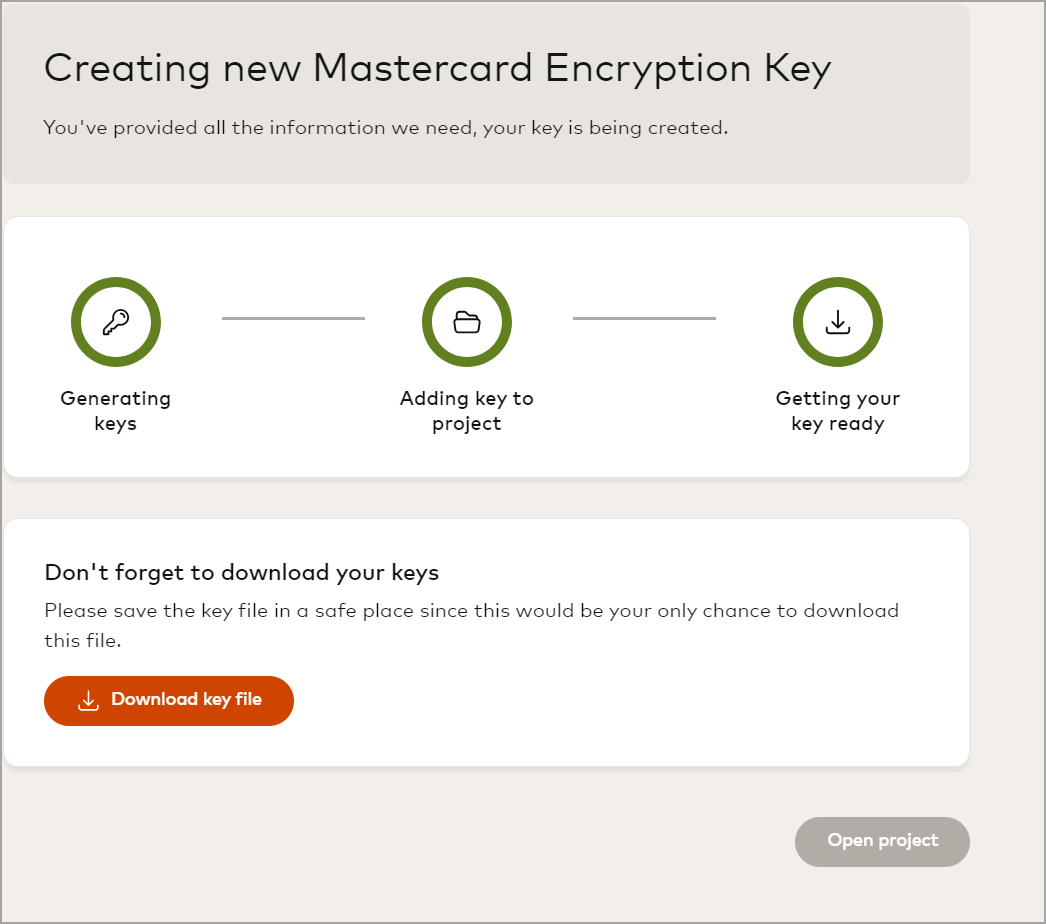1046x924 pixels.
Task: Click the Getting your key ready step label
Action: click(837, 410)
